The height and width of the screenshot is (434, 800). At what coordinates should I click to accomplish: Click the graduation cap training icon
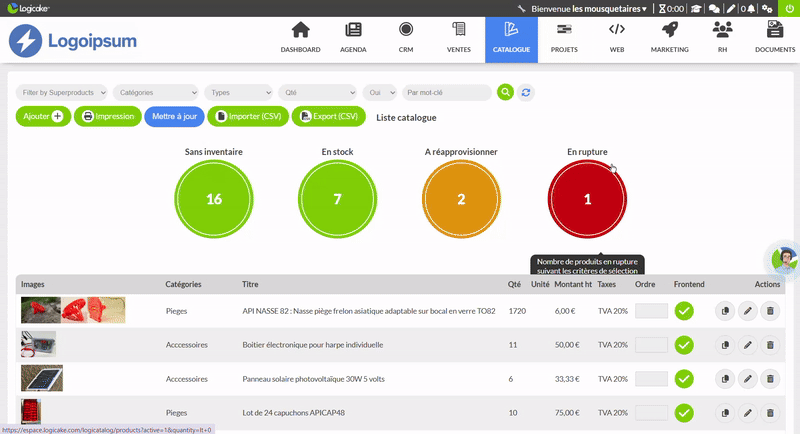pos(696,8)
